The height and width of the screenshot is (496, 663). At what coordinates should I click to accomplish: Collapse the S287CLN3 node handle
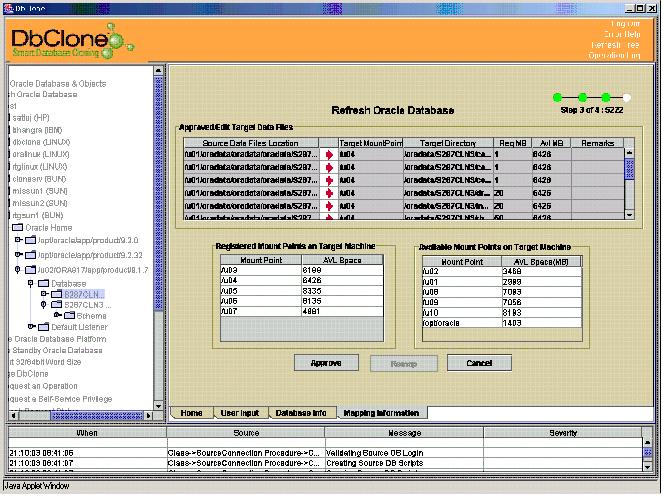tap(44, 305)
